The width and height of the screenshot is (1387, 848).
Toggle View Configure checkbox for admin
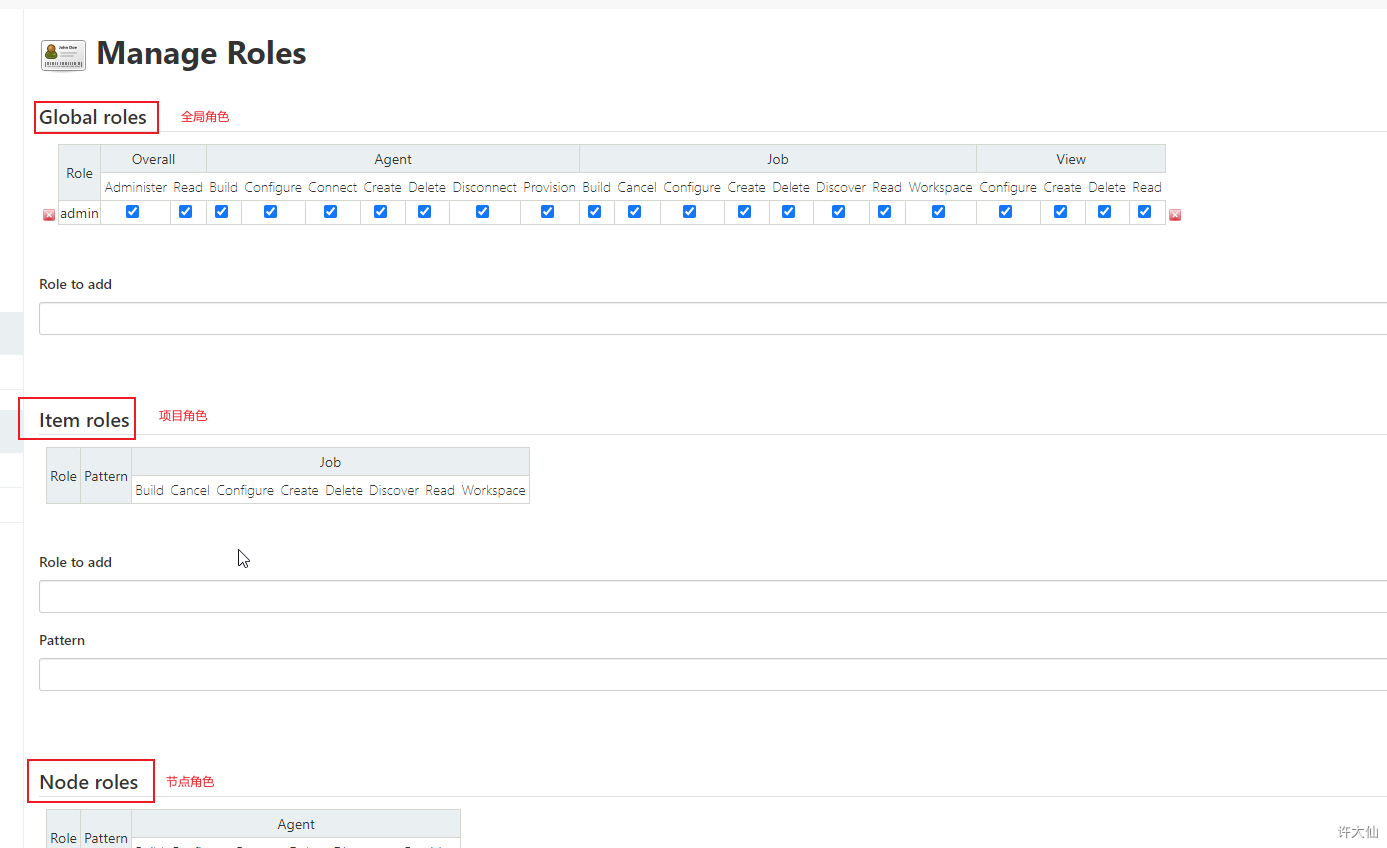[1006, 212]
